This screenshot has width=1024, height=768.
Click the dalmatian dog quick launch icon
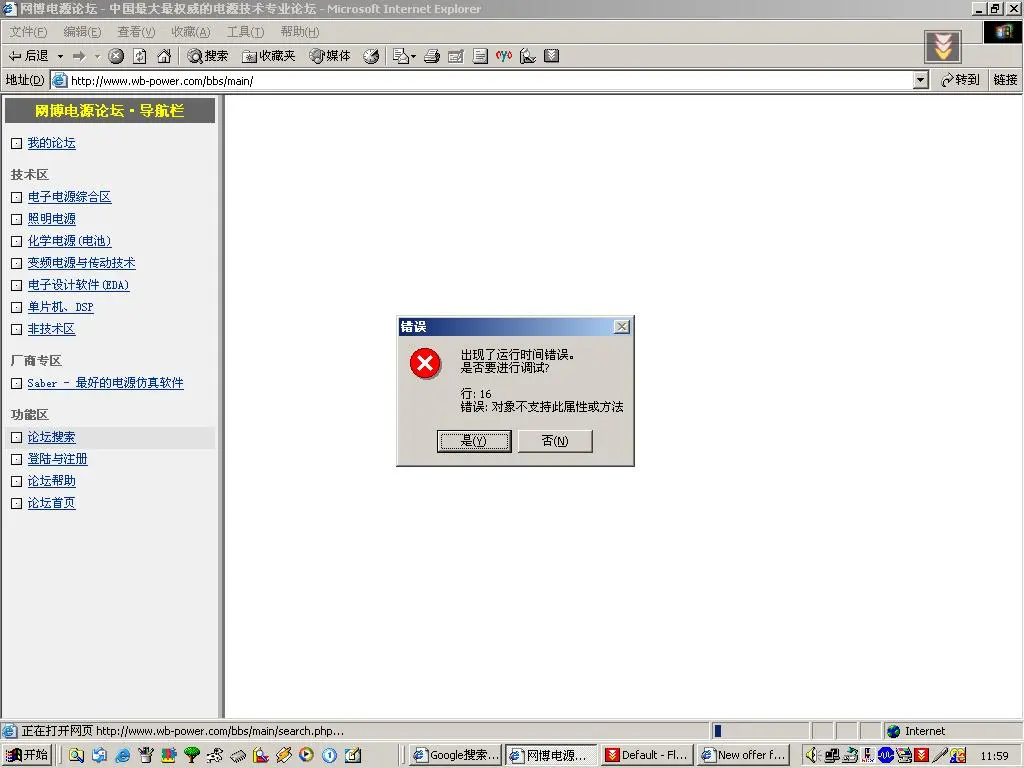tap(214, 756)
